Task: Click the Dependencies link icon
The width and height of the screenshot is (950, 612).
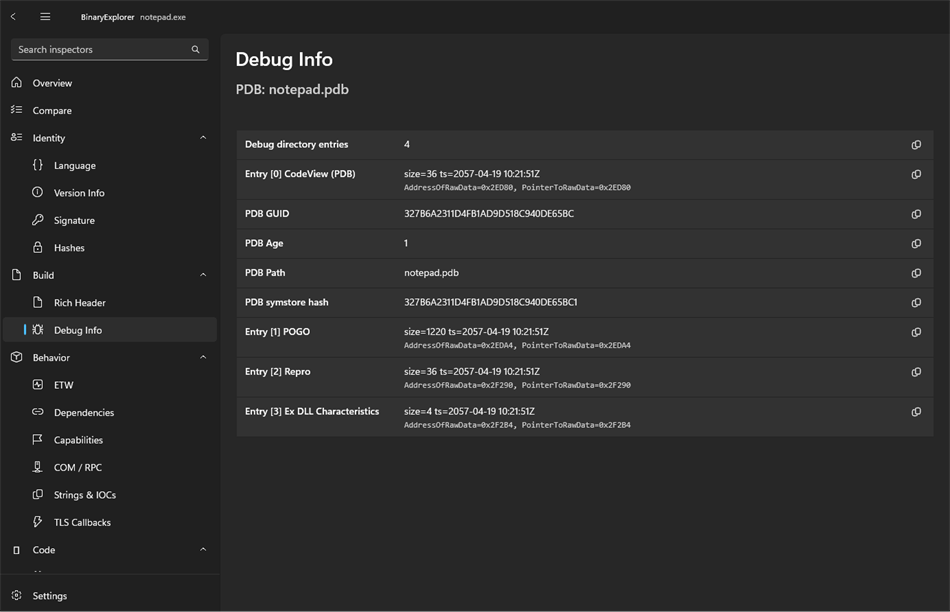Action: point(38,412)
